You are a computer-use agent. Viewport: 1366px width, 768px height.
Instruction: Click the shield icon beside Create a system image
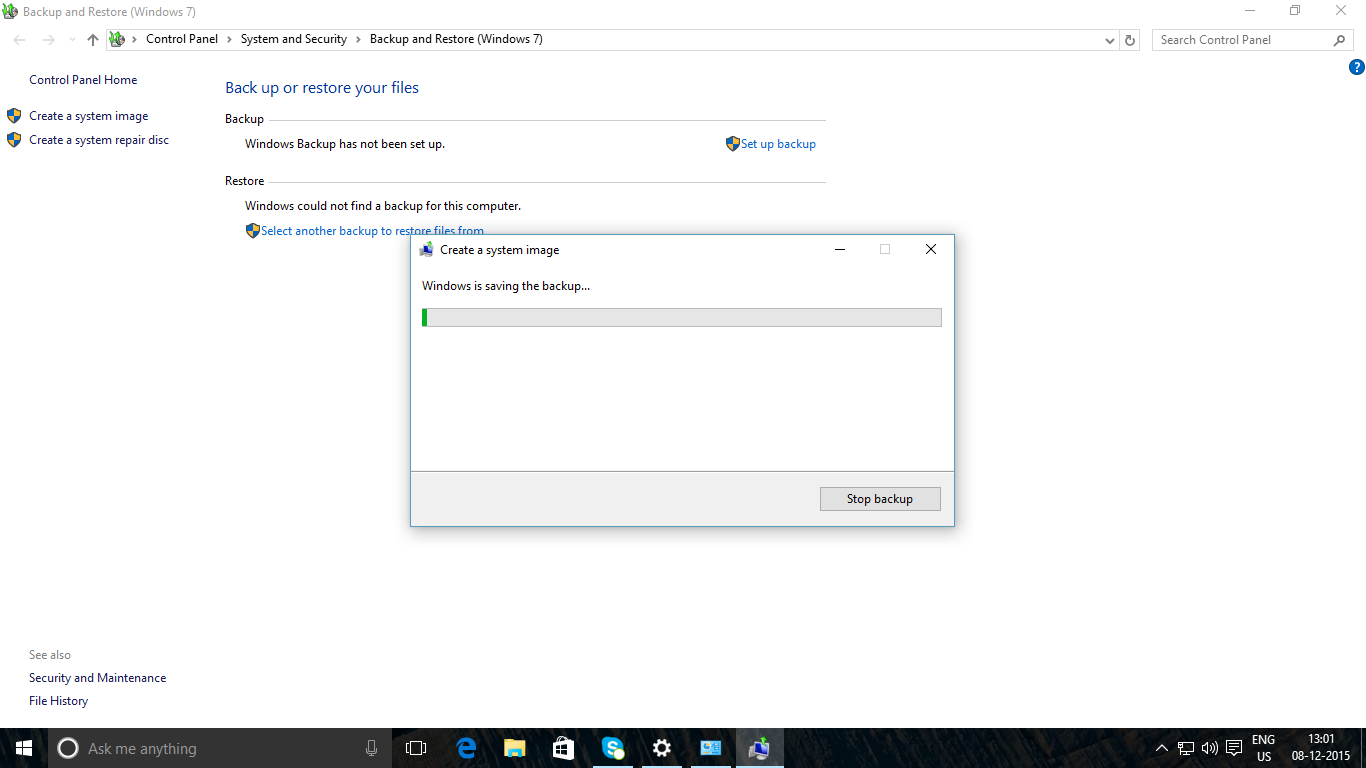pyautogui.click(x=14, y=116)
